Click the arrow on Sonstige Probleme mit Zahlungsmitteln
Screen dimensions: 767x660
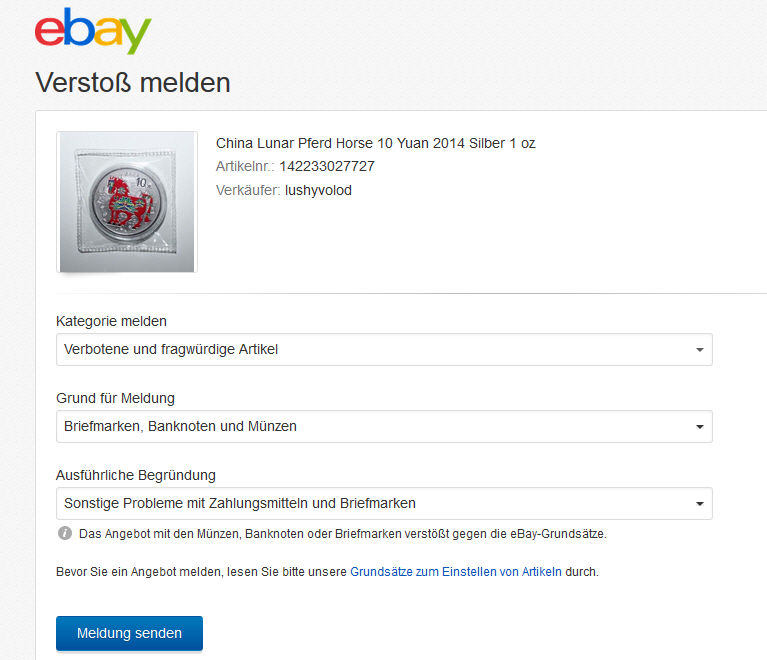[x=699, y=504]
